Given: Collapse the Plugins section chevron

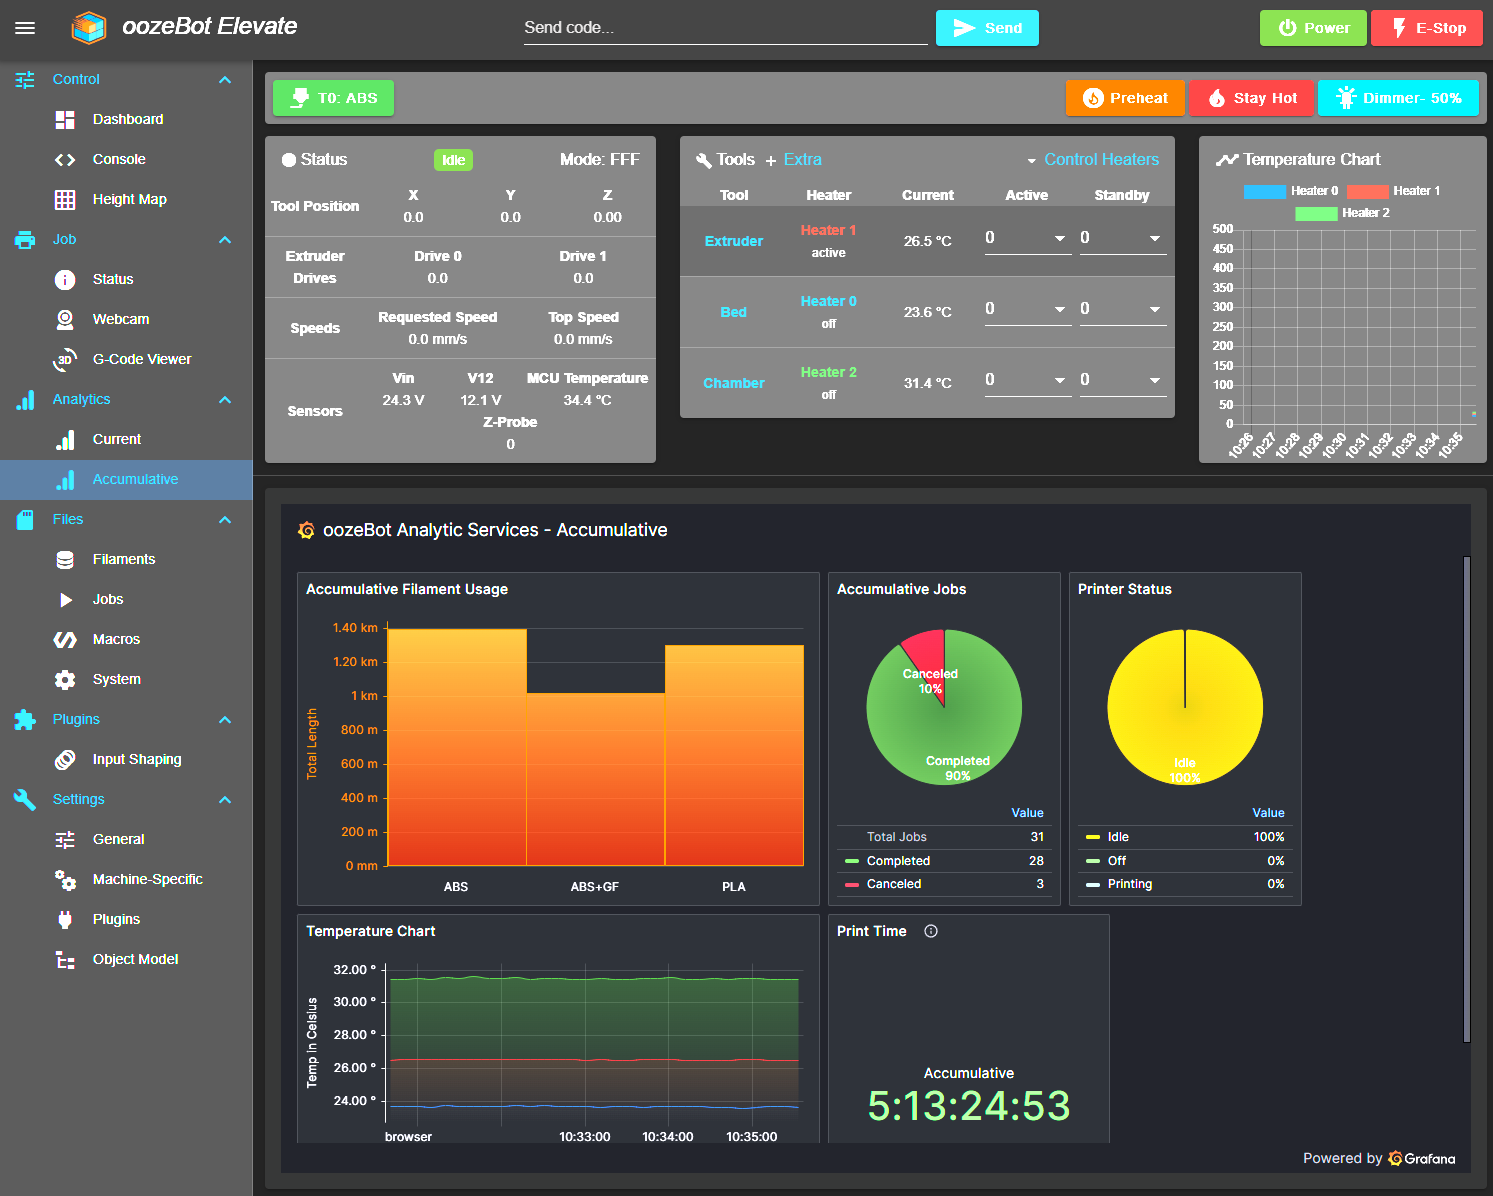Looking at the screenshot, I should (225, 720).
